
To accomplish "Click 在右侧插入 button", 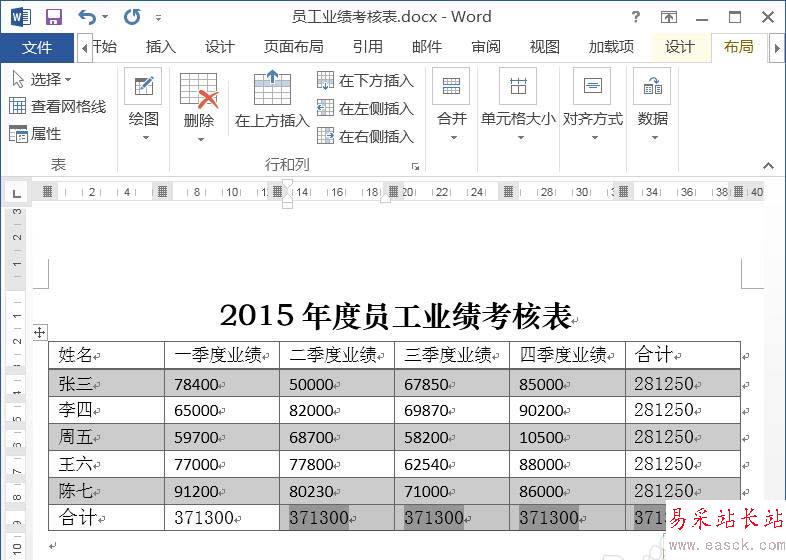I will [365, 136].
